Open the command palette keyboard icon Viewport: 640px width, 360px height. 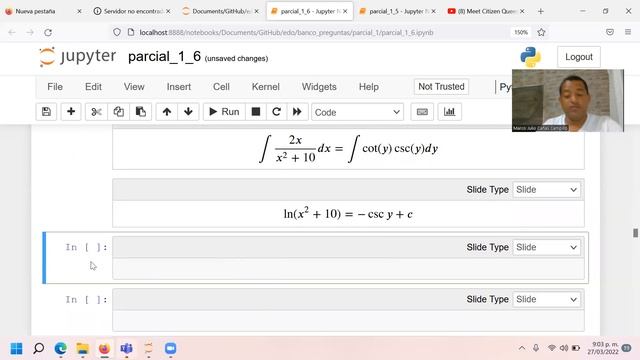(422, 112)
